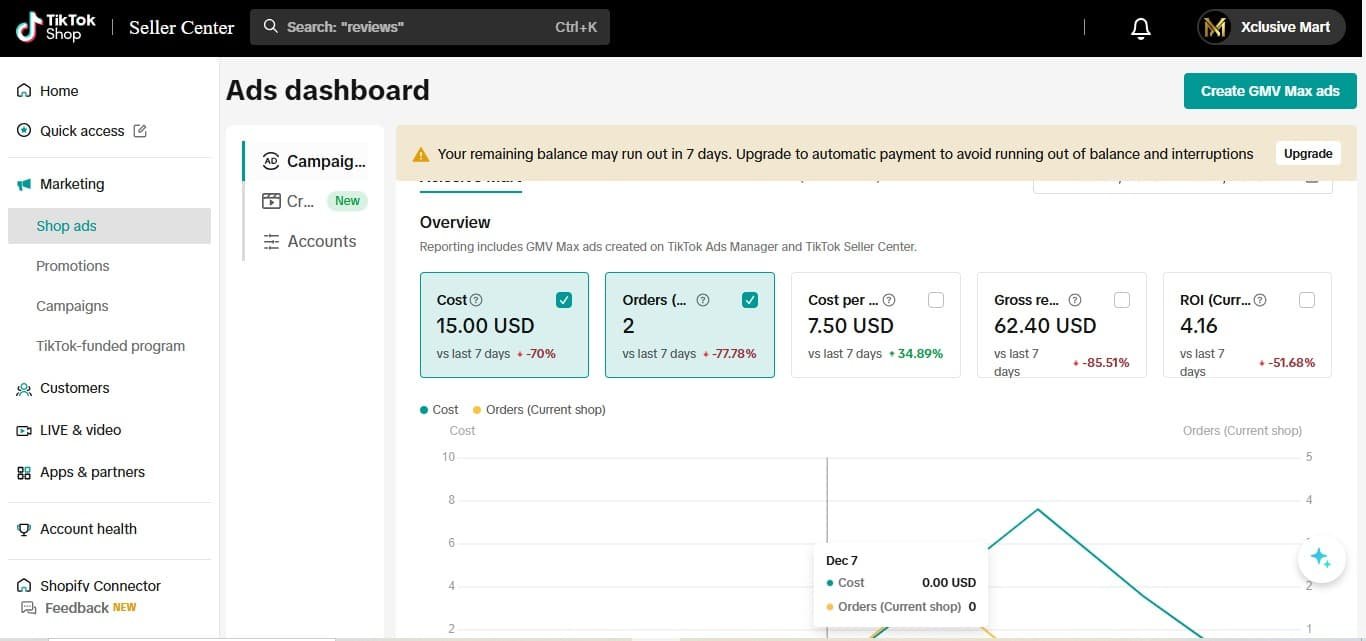Click the Marketing megaphone icon
This screenshot has height=641, width=1366.
pyautogui.click(x=24, y=184)
